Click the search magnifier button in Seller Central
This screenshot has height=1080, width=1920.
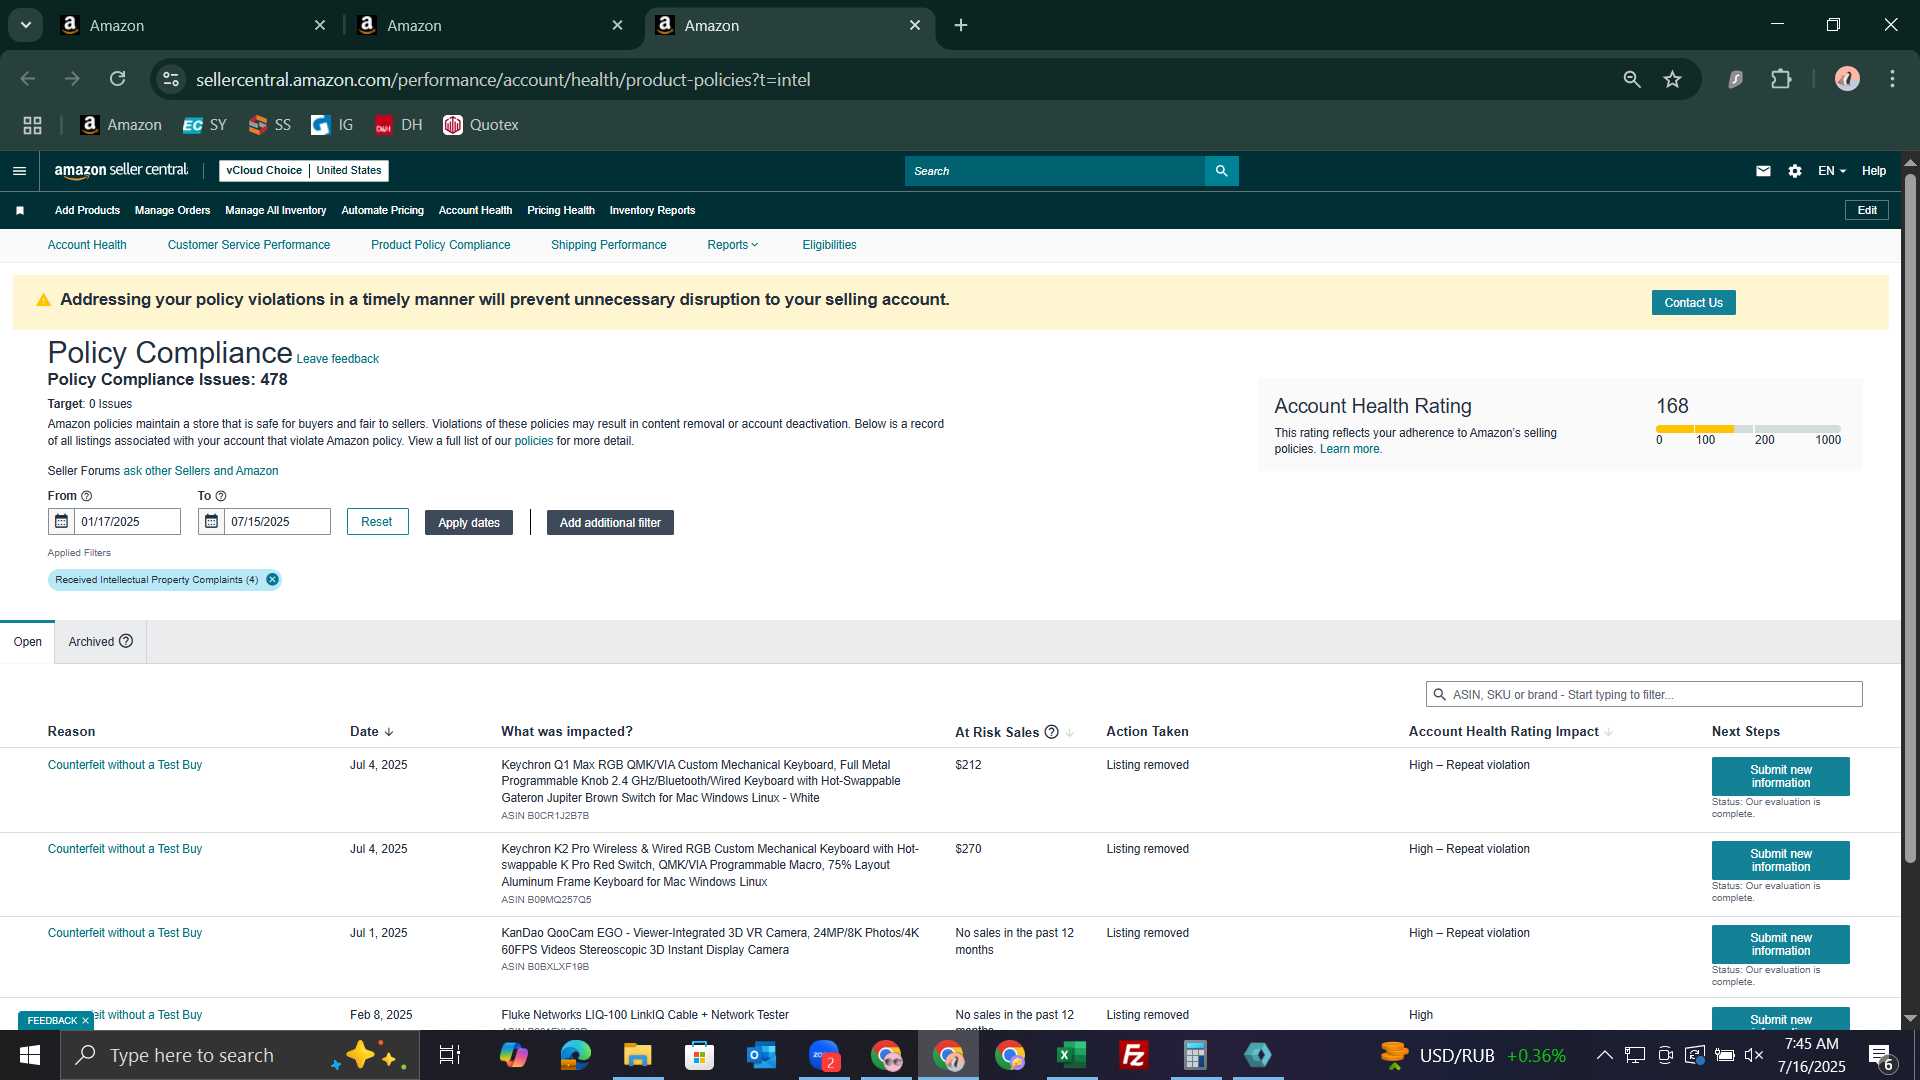1221,171
